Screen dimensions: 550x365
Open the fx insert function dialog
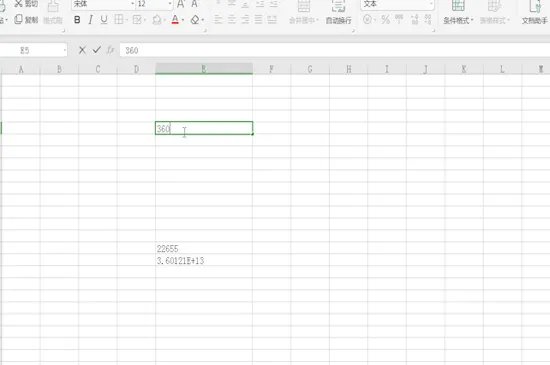(x=110, y=50)
